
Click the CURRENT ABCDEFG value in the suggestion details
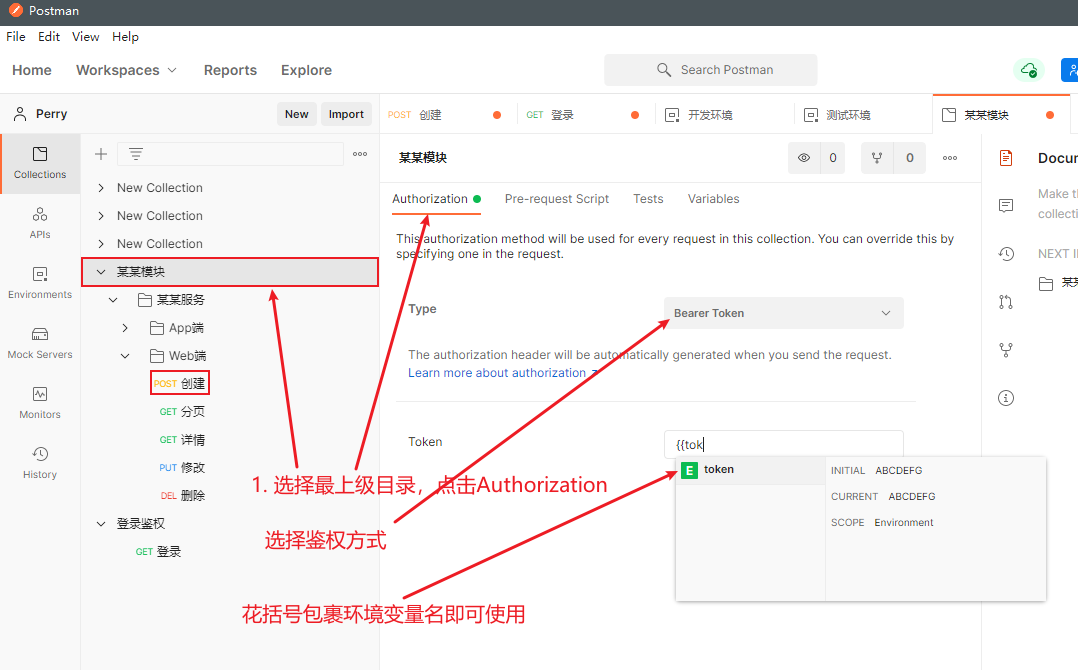912,497
